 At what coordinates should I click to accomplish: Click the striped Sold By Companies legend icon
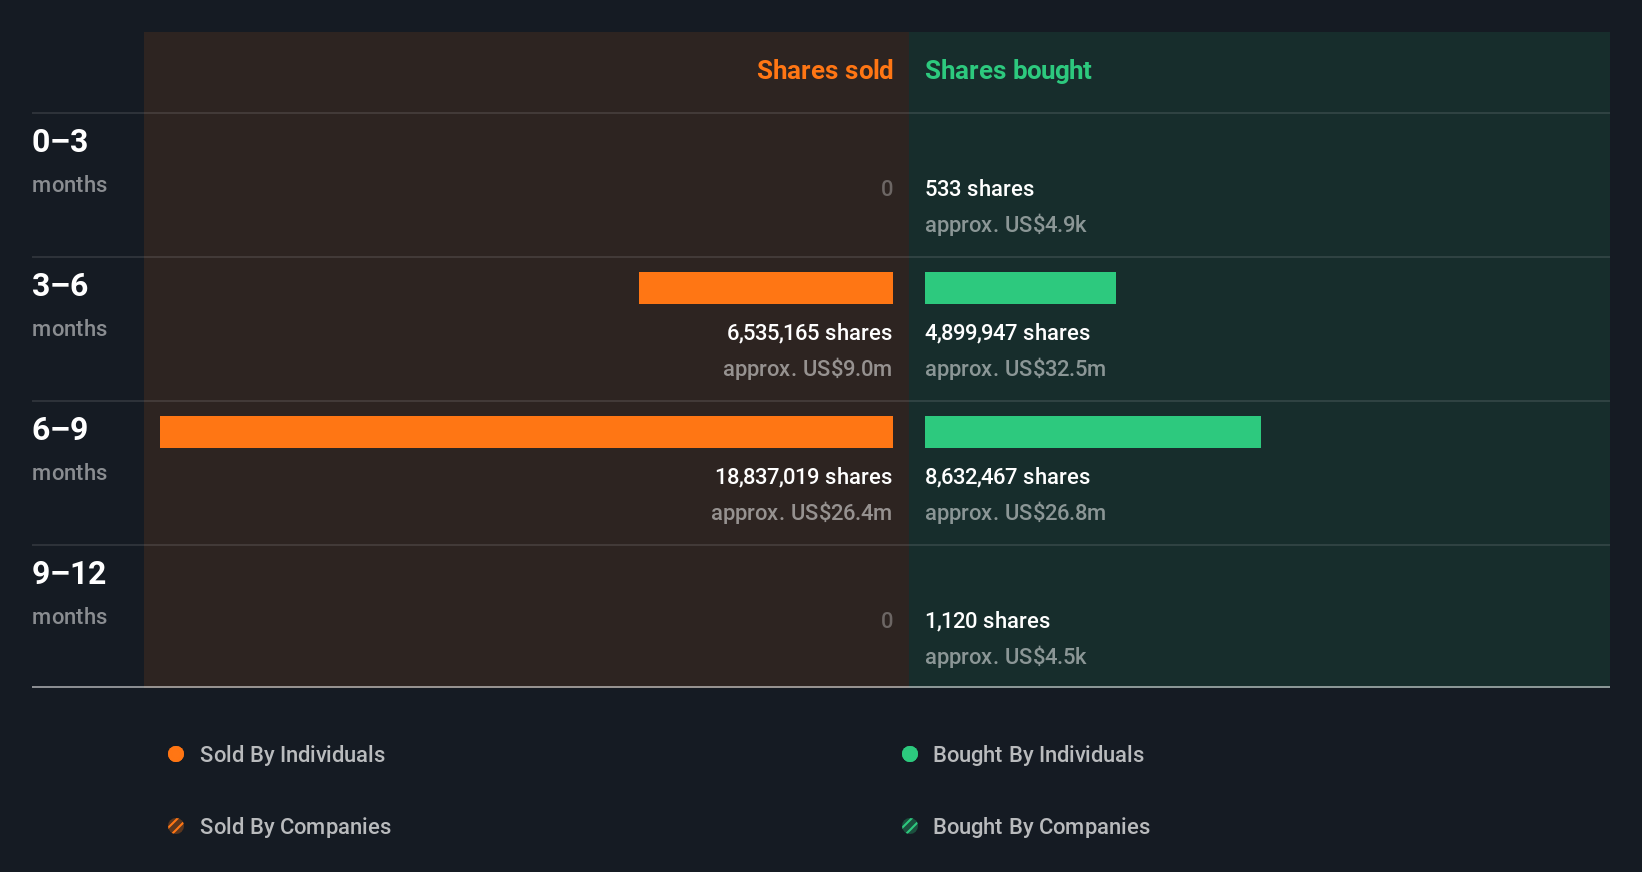pyautogui.click(x=176, y=826)
